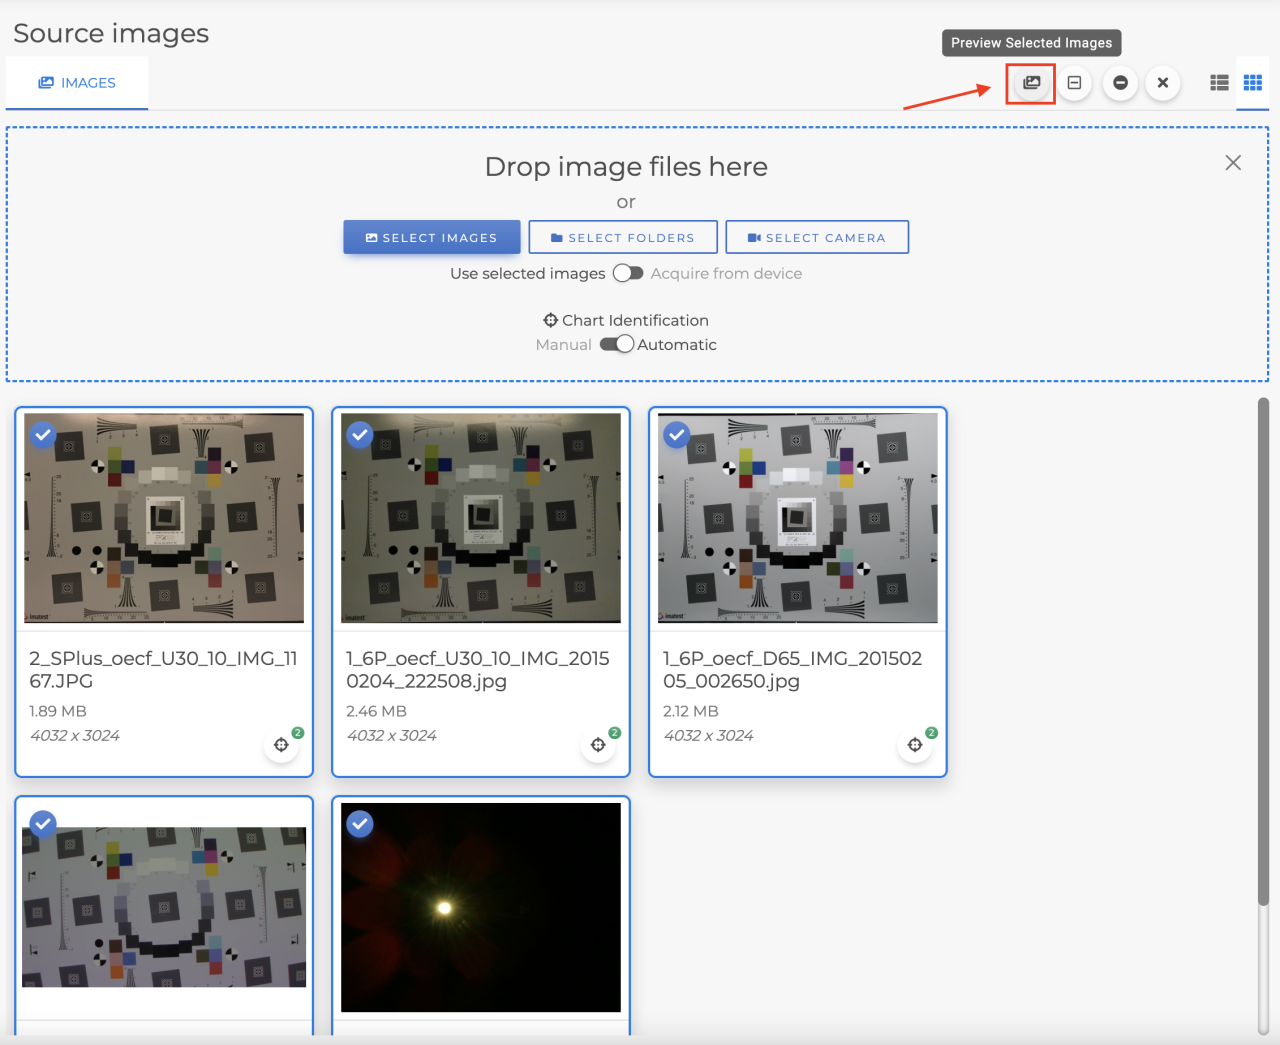Screen dimensions: 1280x1045
Task: Open chart identification on 1_6P_oecf_D65 card
Action: [915, 744]
